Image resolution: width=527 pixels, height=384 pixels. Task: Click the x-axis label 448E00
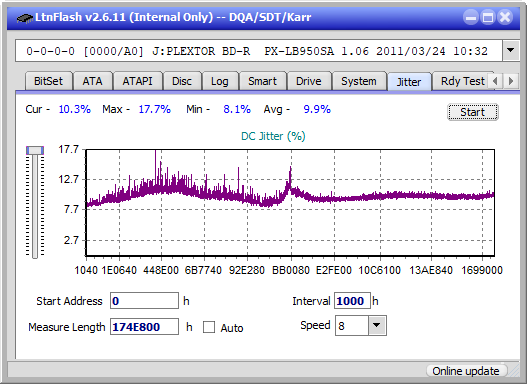tap(161, 270)
